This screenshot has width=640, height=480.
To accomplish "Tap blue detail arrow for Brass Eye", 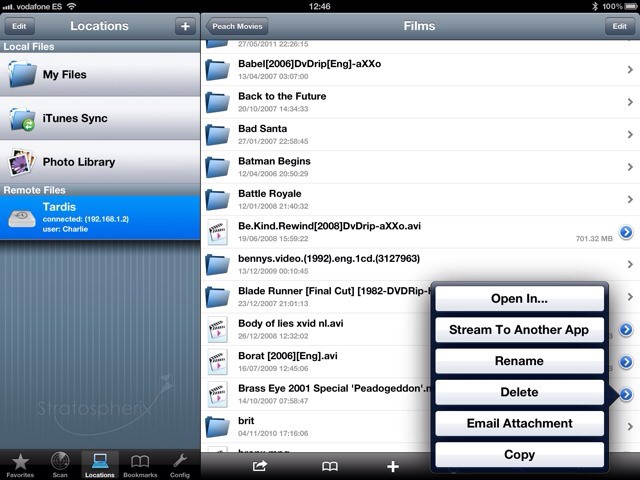I will 626,394.
